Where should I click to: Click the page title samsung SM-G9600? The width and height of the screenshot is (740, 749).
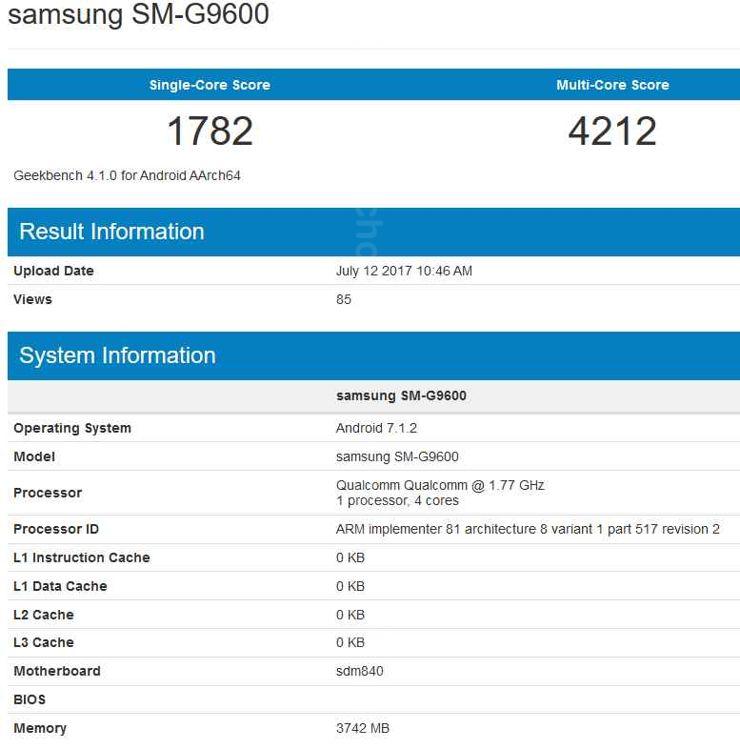[x=139, y=14]
